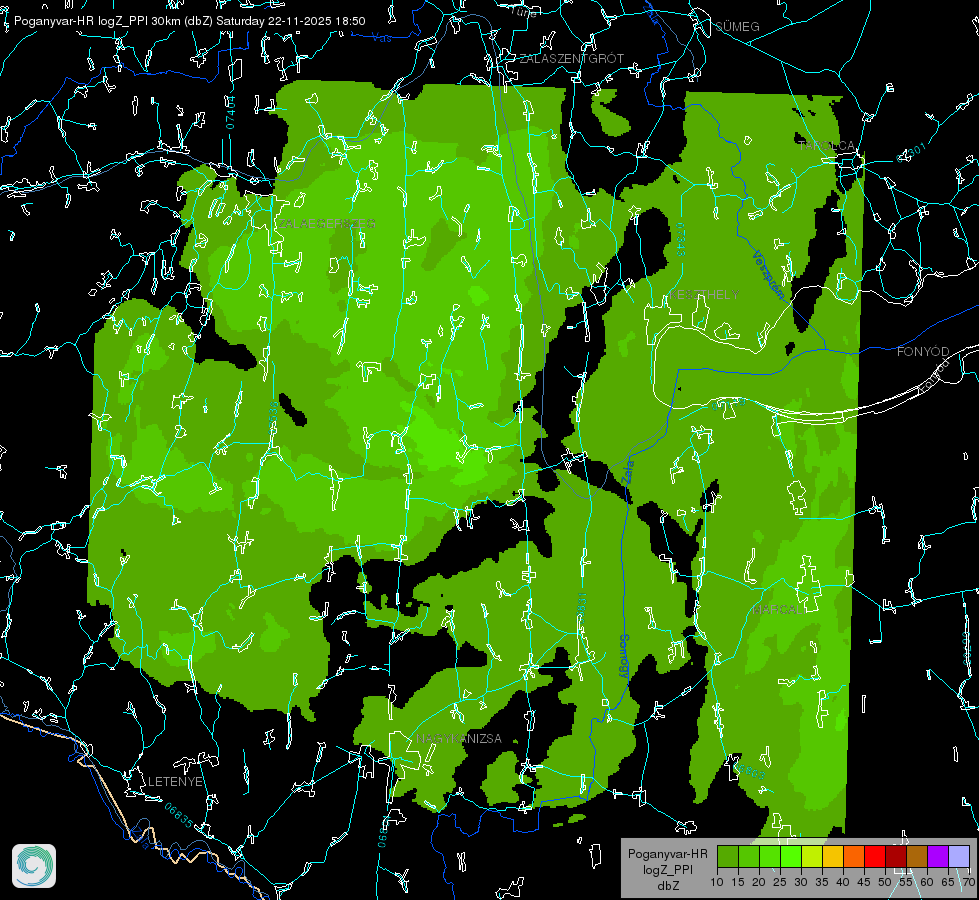Select the 50–55 dBZ dark red swatch
Screen dimensions: 979x900
pyautogui.click(x=895, y=857)
